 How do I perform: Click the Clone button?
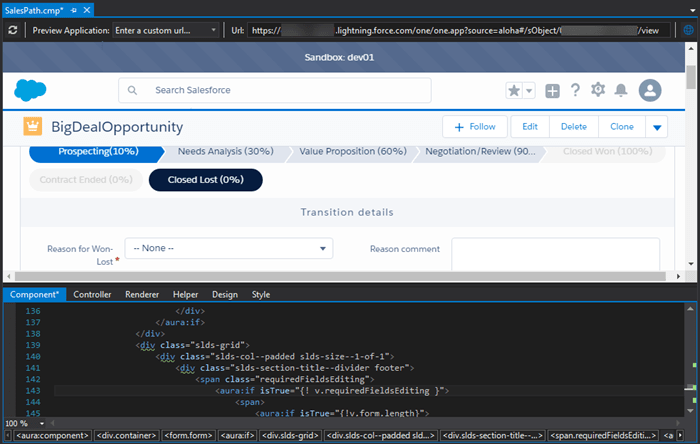tap(622, 127)
